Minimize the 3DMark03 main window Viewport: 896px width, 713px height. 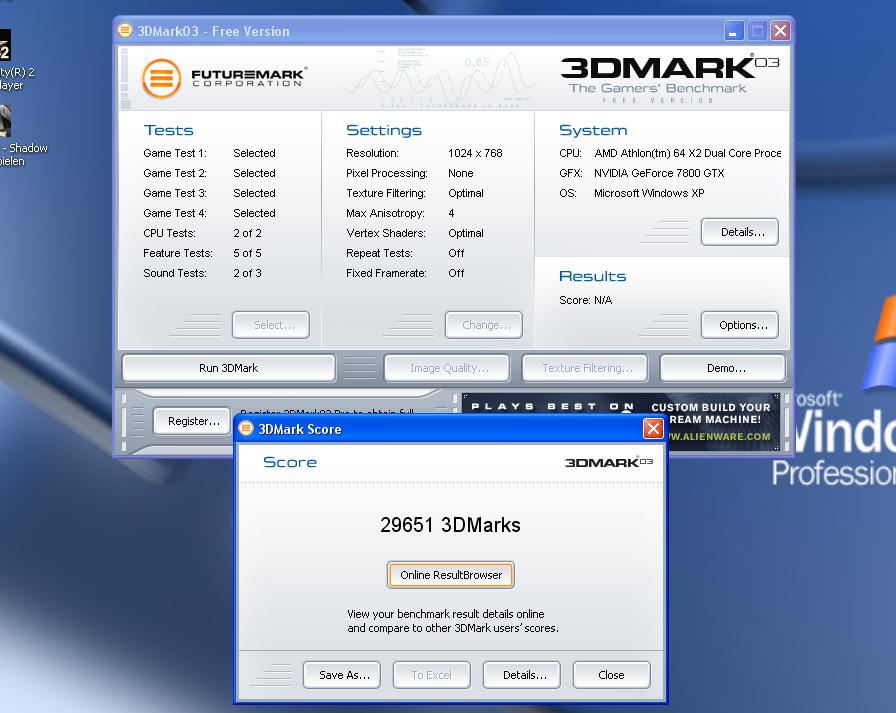734,31
